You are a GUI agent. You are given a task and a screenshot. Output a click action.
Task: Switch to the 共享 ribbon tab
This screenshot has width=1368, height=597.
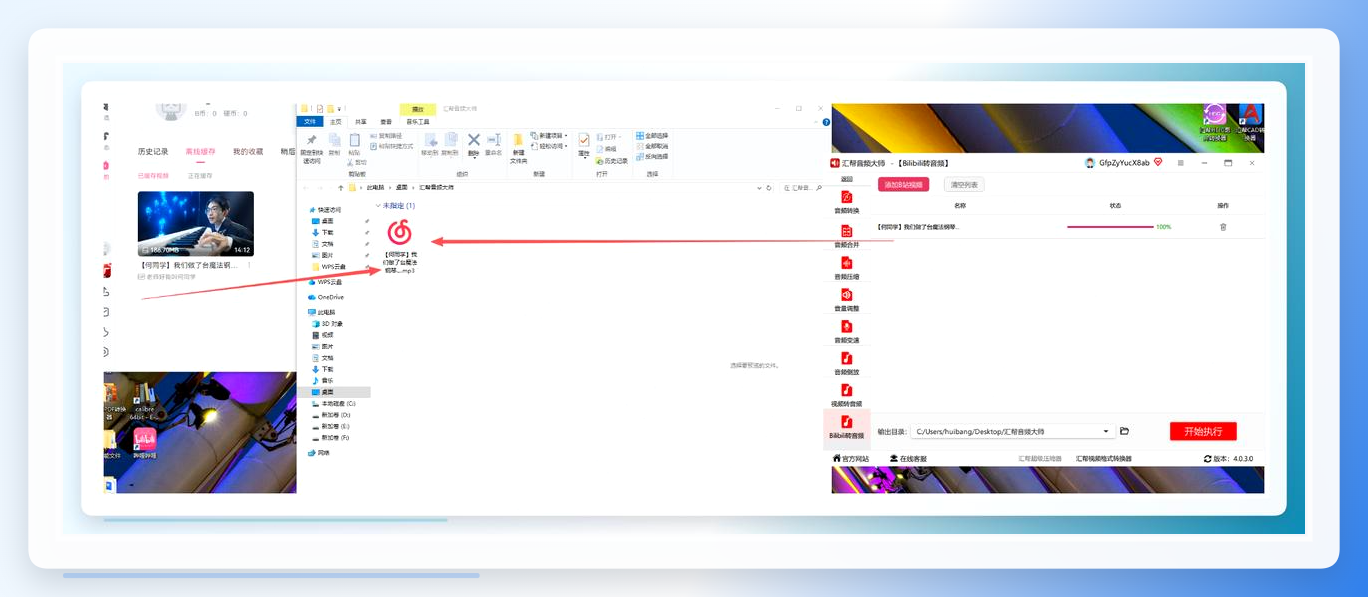pyautogui.click(x=361, y=121)
